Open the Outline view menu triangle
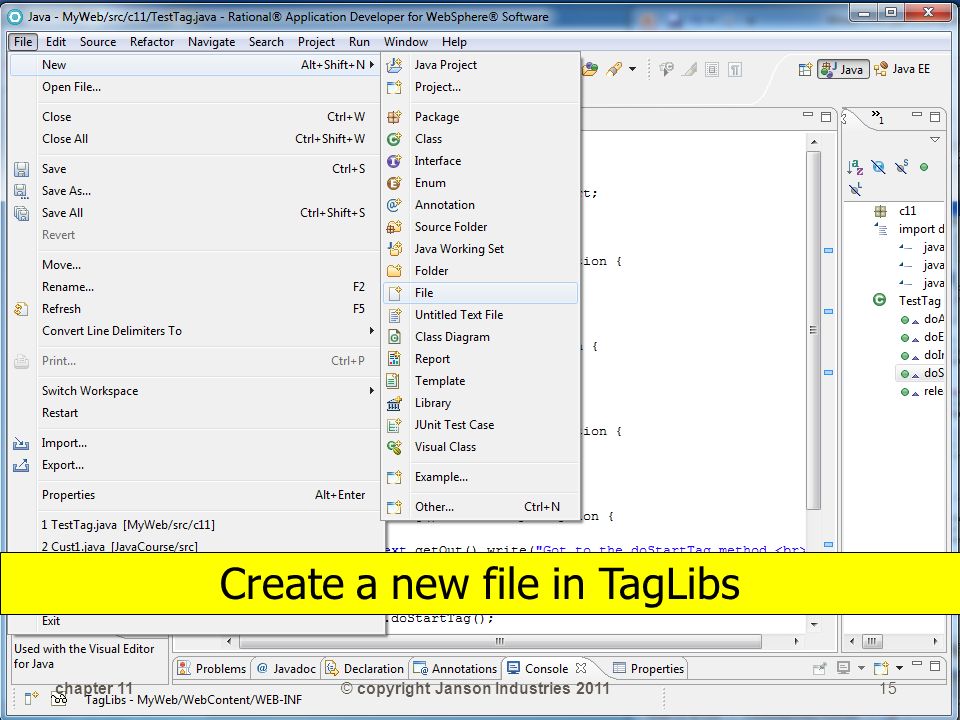The image size is (960, 720). [x=935, y=140]
